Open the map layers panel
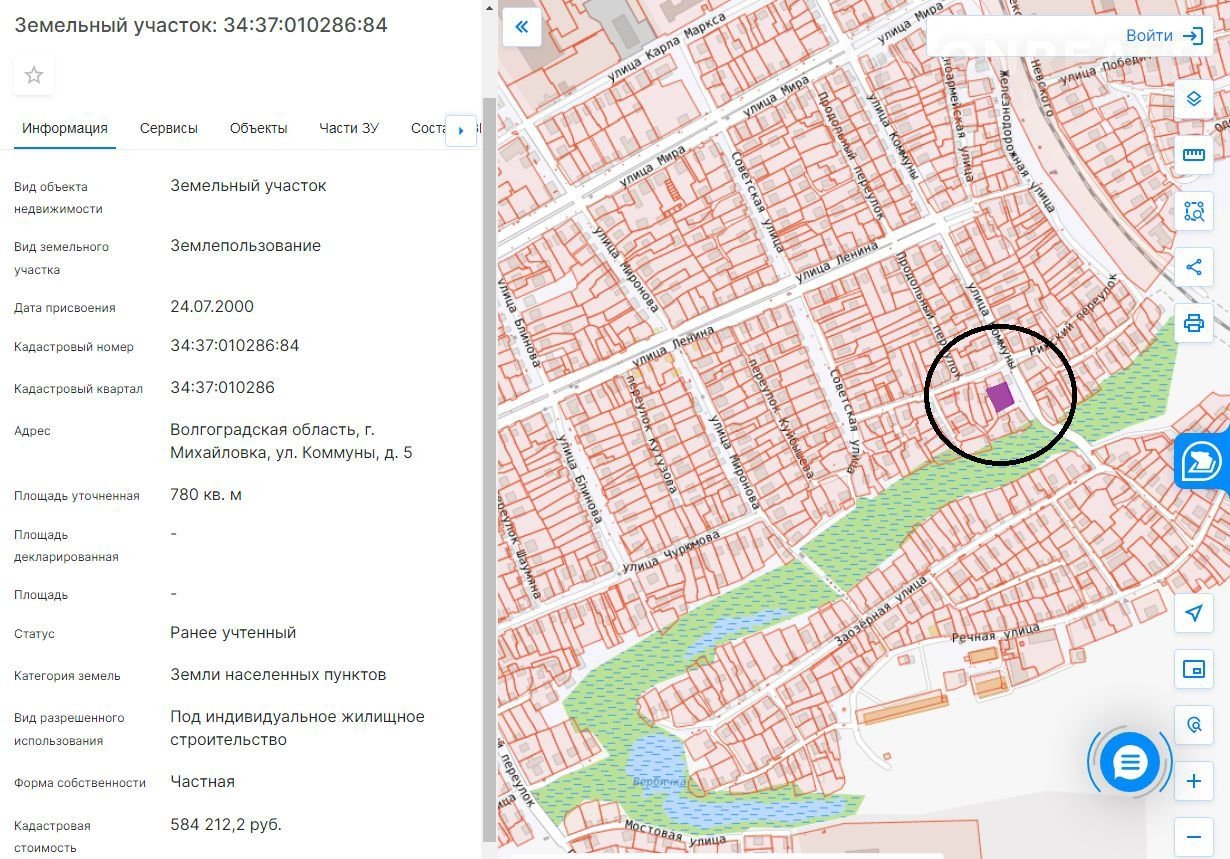The width and height of the screenshot is (1230, 859). (1193, 99)
